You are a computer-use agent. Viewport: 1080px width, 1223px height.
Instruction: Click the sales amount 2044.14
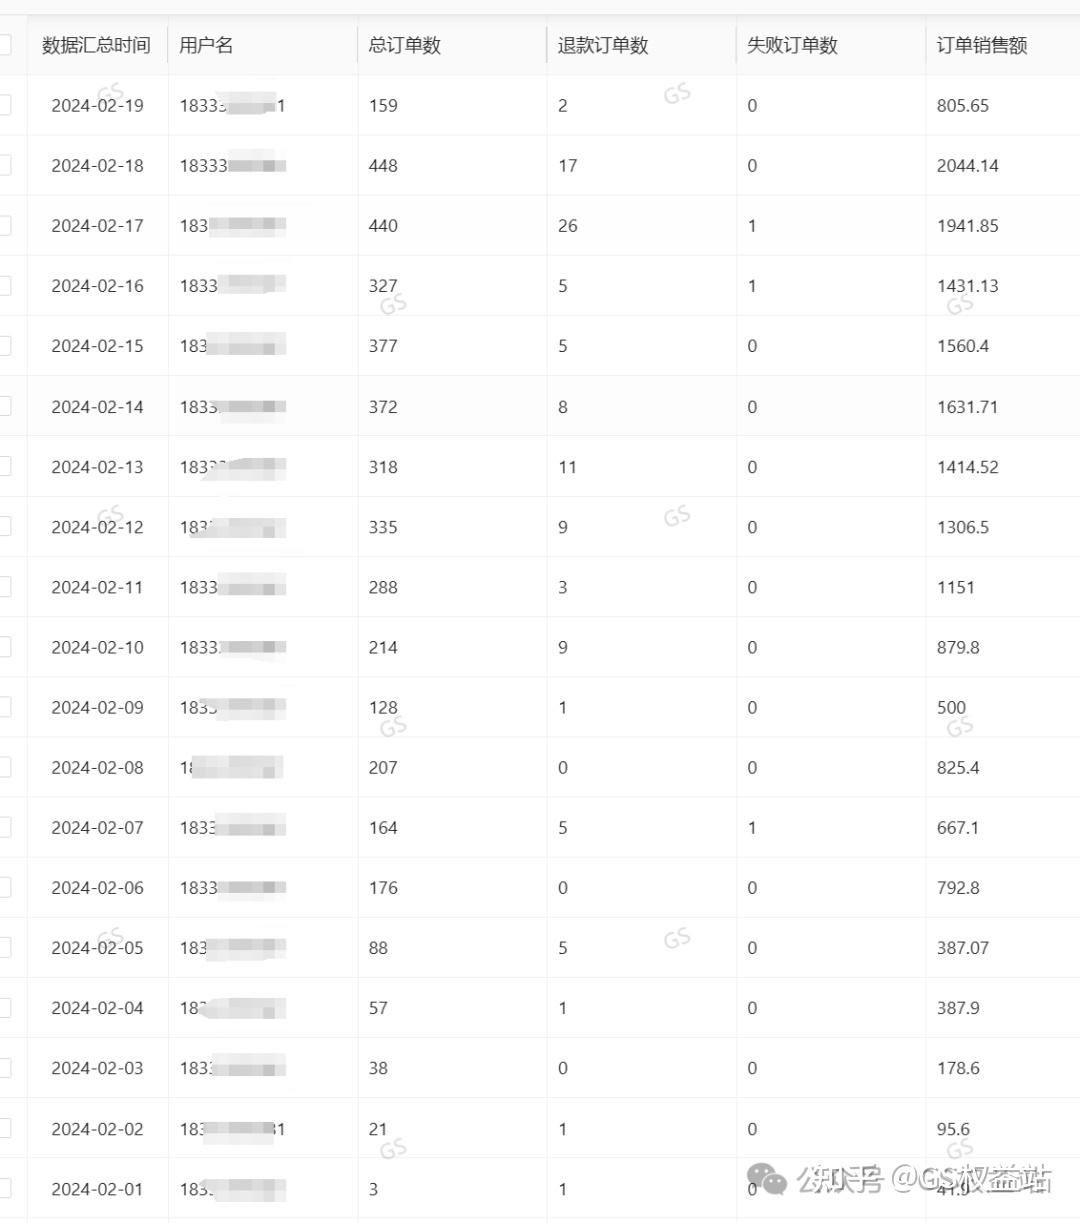coord(967,166)
